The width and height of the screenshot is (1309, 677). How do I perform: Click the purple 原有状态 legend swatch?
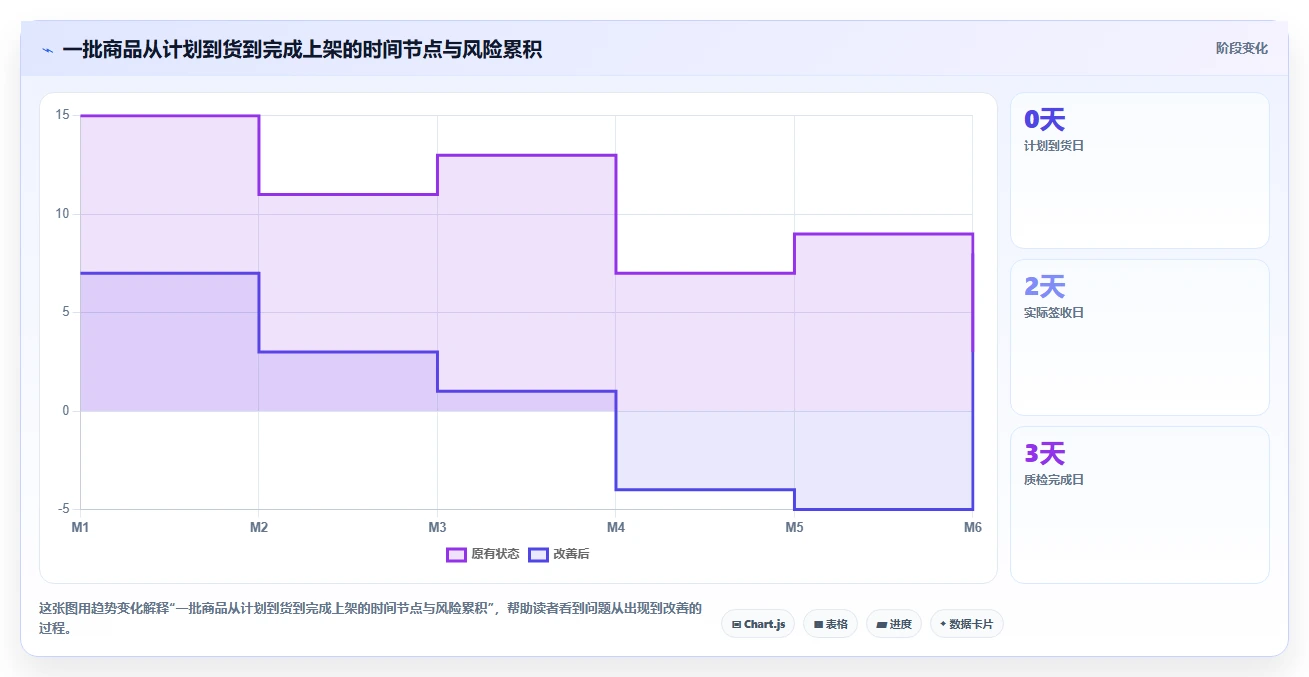coord(456,554)
